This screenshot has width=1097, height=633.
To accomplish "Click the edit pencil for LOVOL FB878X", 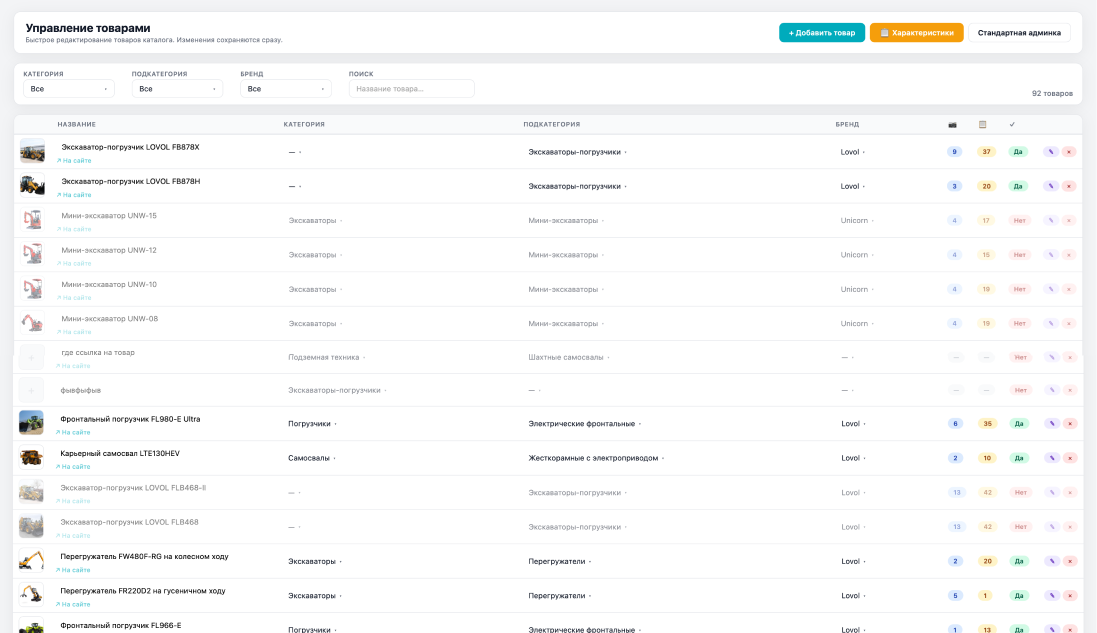I will point(1051,152).
